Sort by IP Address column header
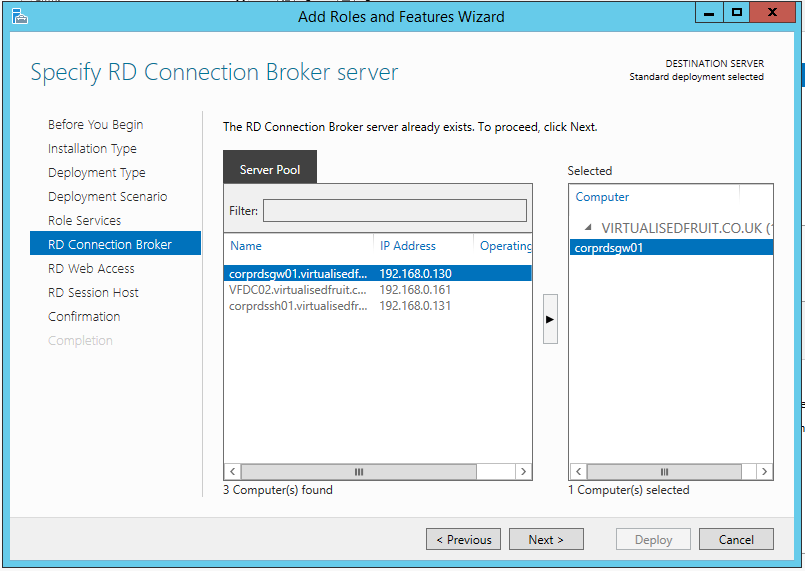Image resolution: width=805 pixels, height=571 pixels. click(408, 246)
